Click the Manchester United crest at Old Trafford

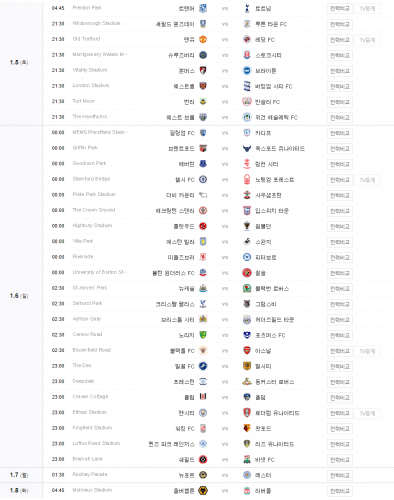pyautogui.click(x=203, y=39)
